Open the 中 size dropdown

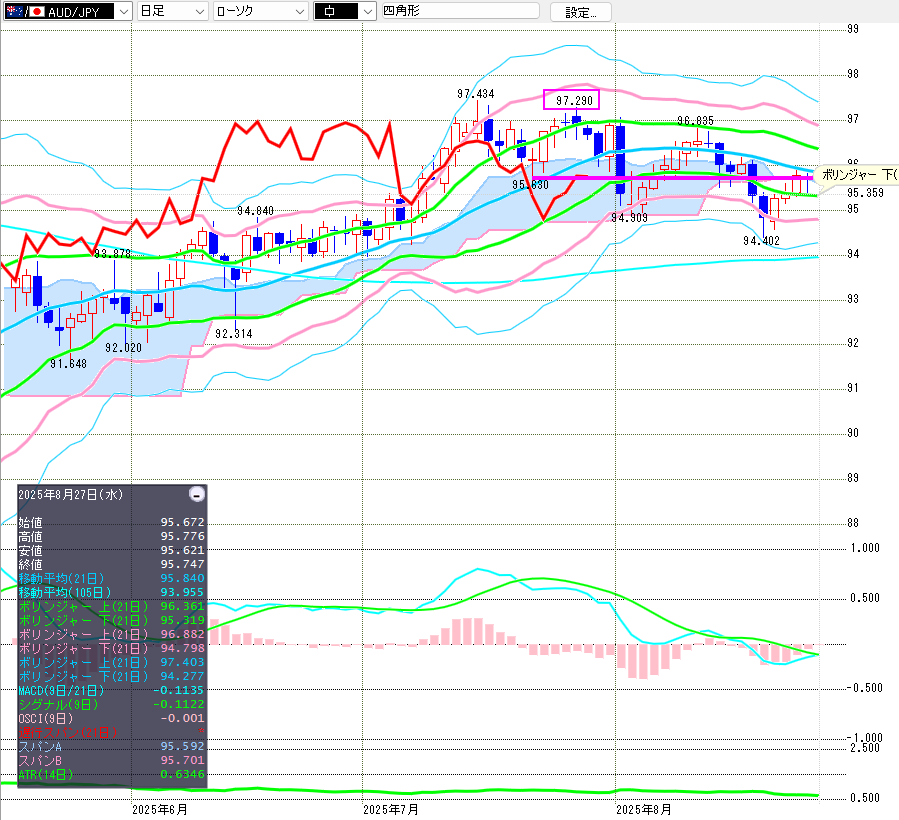point(345,11)
